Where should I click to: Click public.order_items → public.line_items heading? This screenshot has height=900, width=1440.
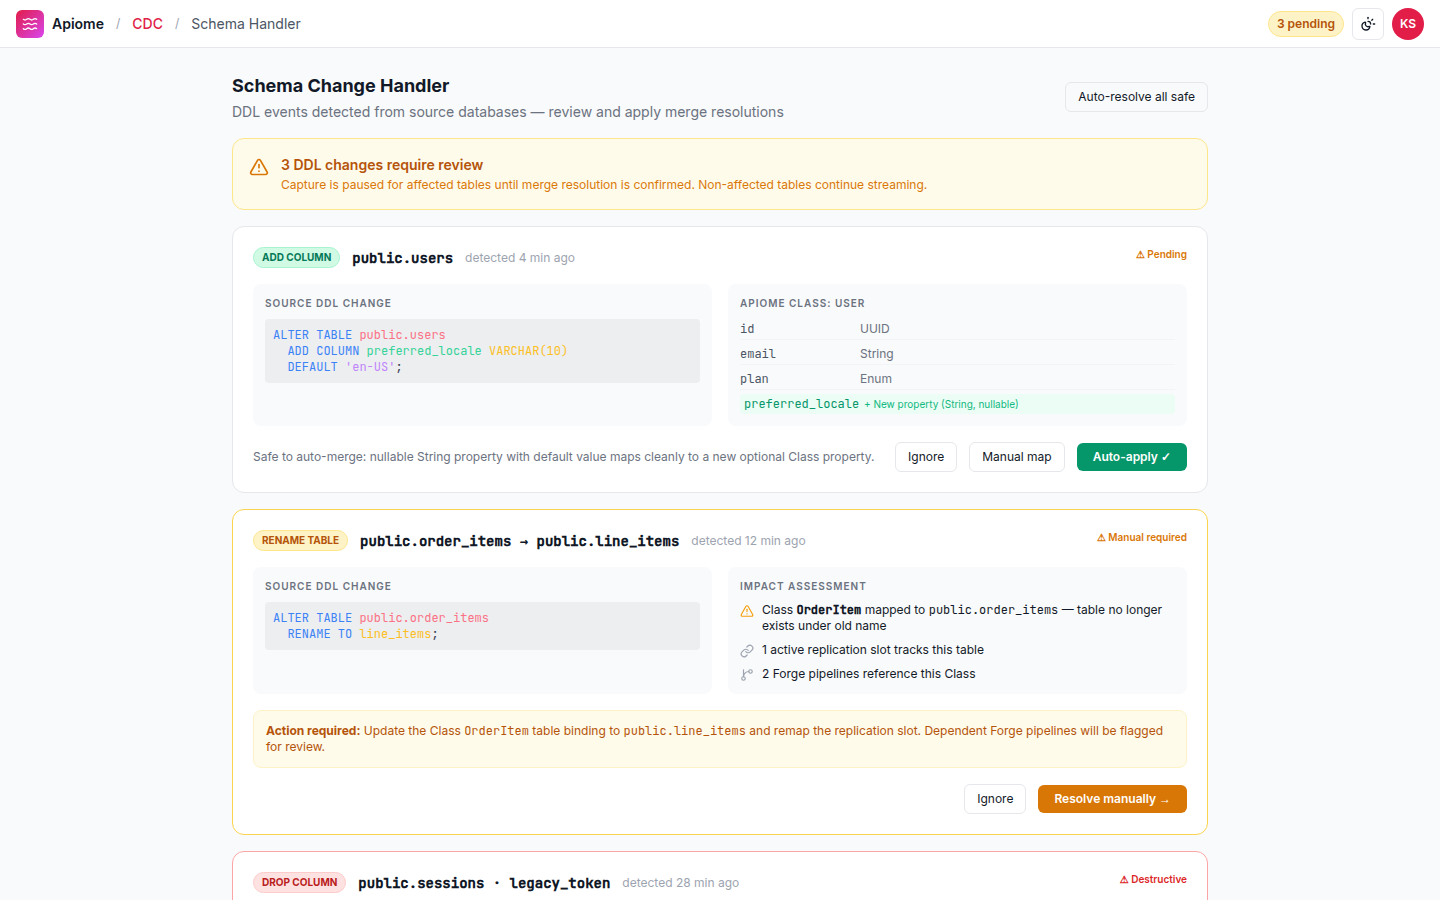519,541
